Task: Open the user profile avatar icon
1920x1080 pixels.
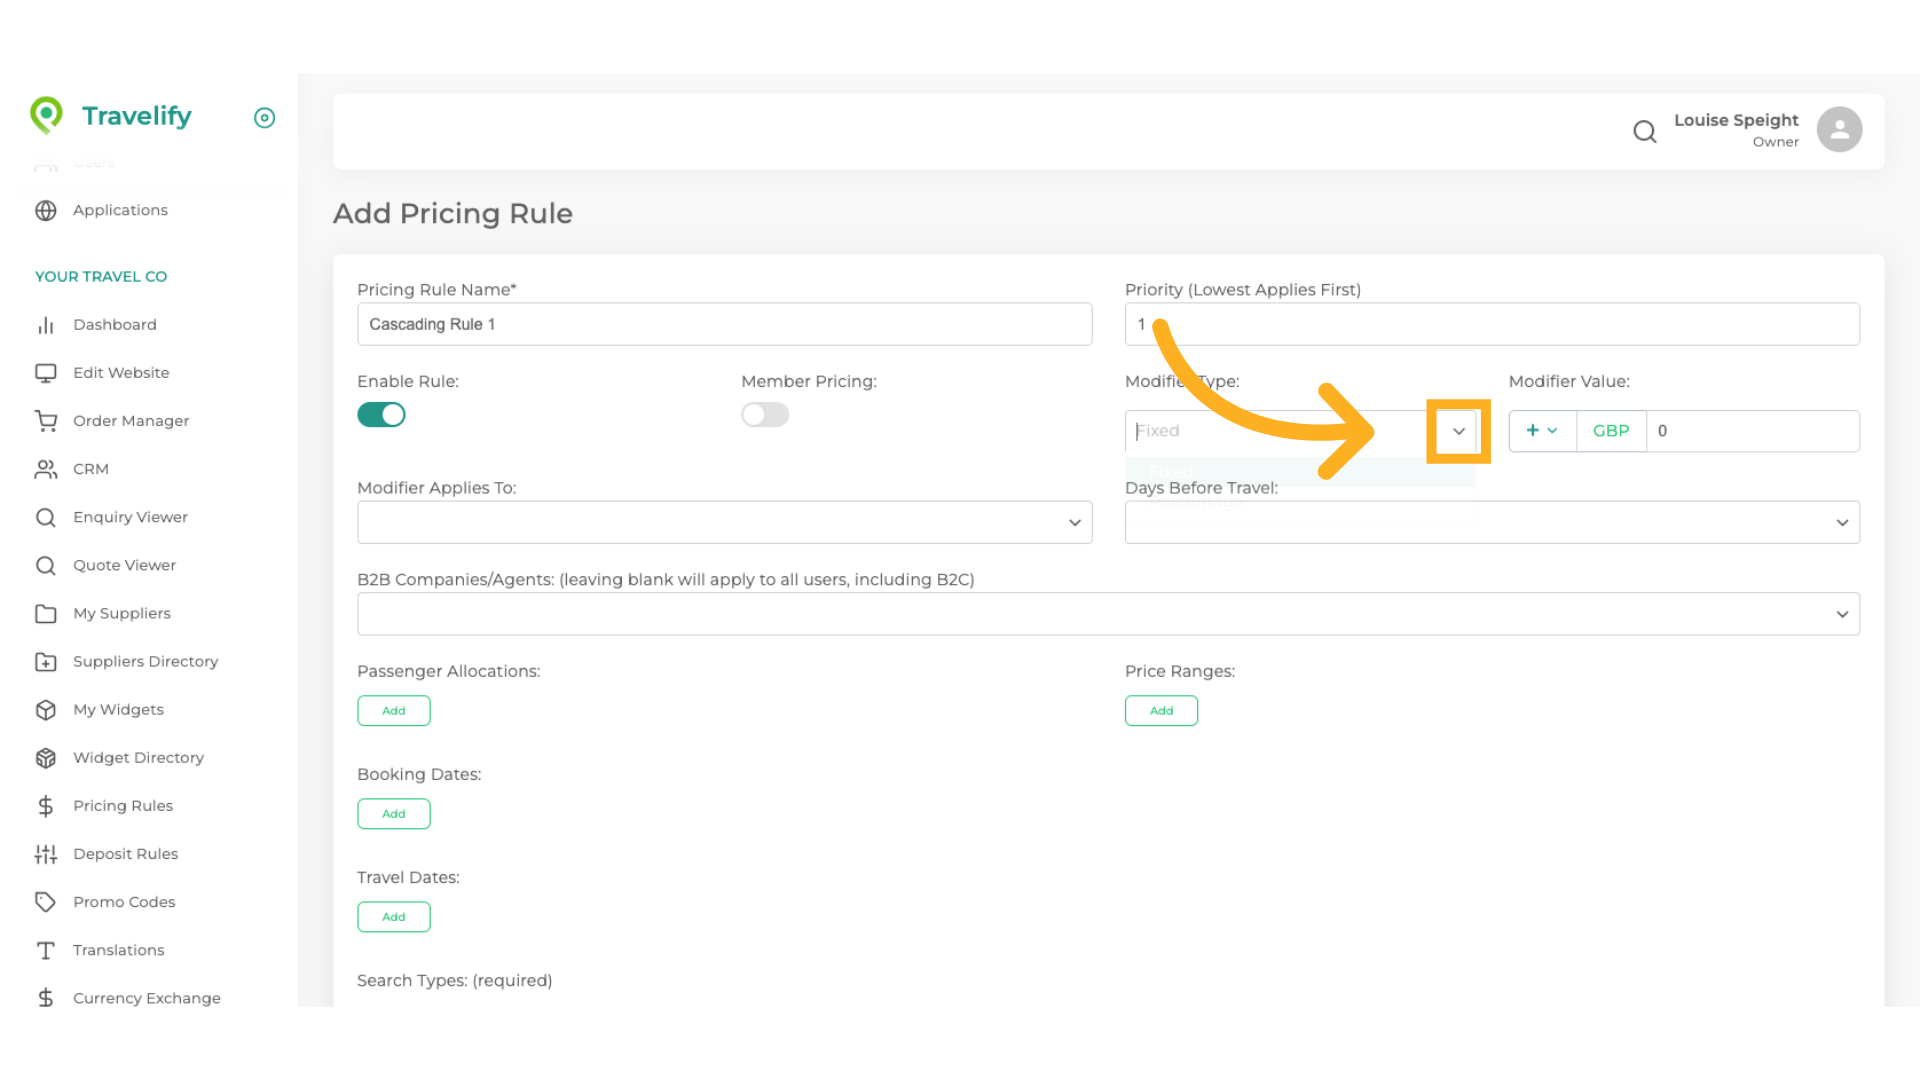Action: coord(1838,130)
